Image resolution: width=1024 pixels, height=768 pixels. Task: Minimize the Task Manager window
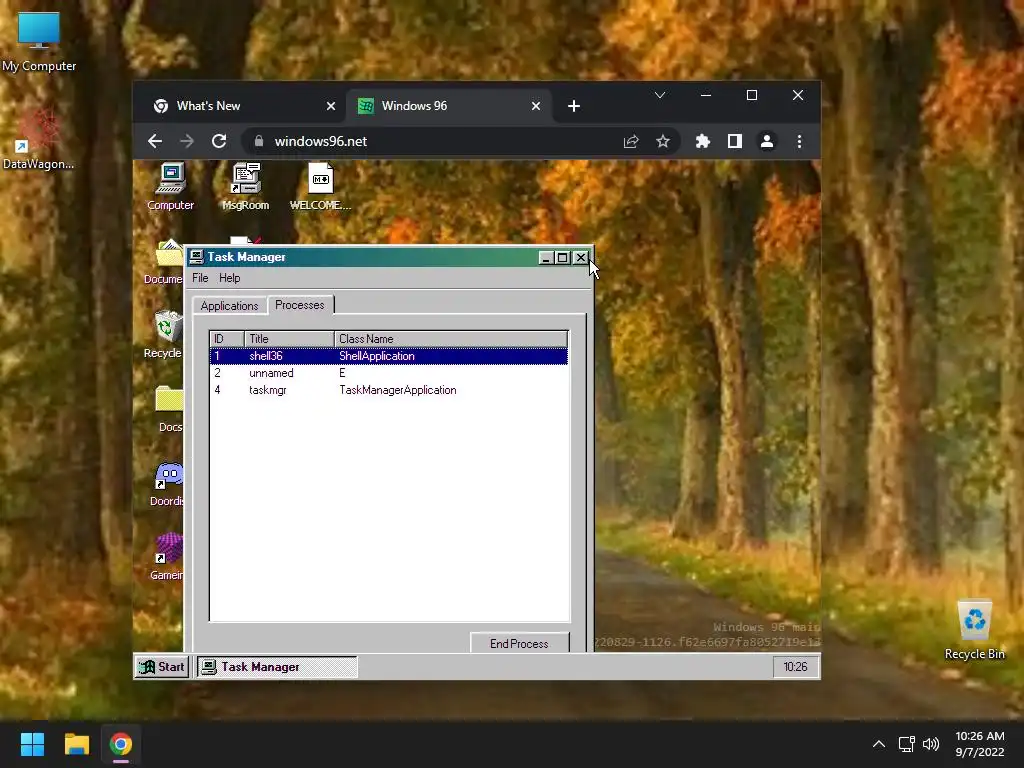coord(546,257)
